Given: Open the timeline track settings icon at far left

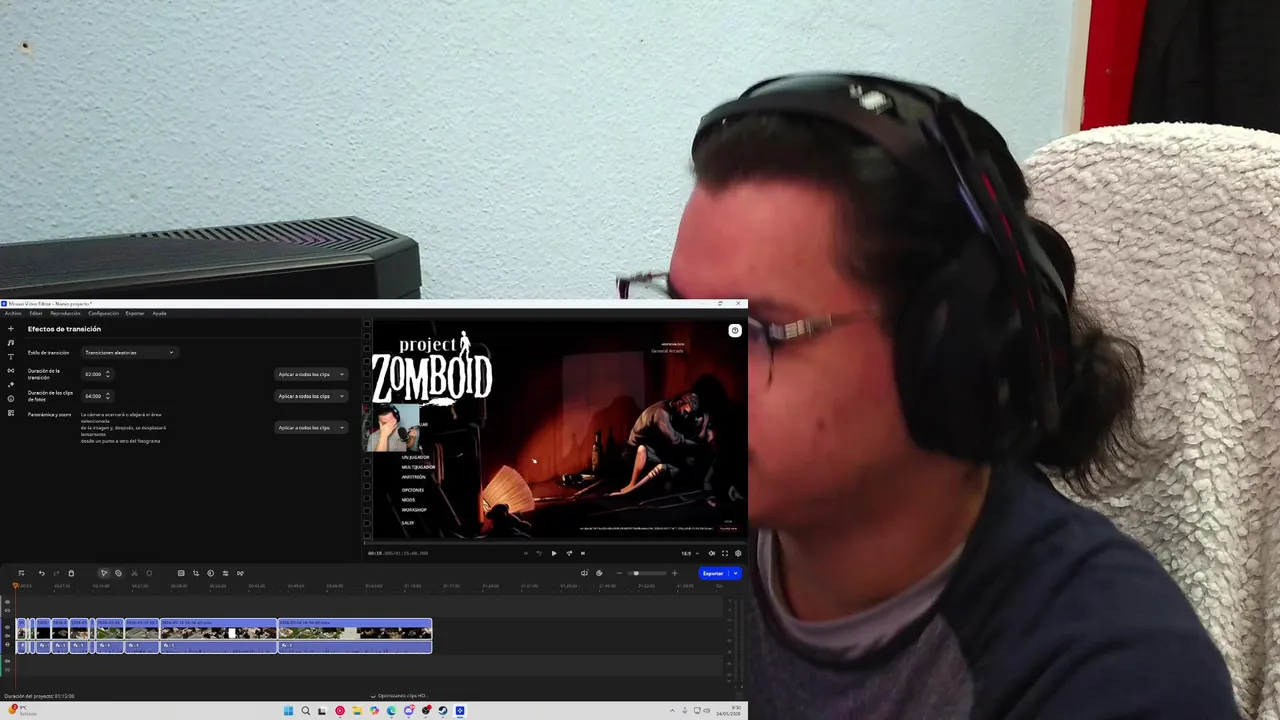Looking at the screenshot, I should 21,573.
